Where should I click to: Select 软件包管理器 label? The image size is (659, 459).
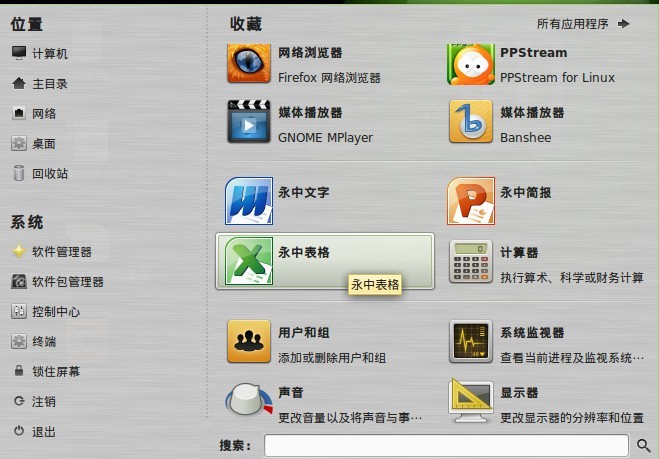(68, 282)
